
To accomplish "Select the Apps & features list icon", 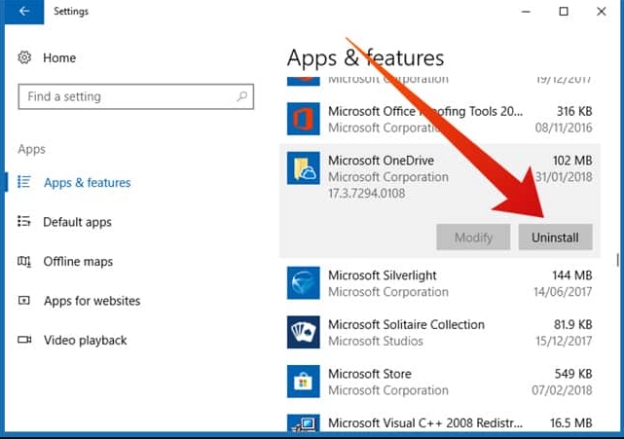I will 24,182.
